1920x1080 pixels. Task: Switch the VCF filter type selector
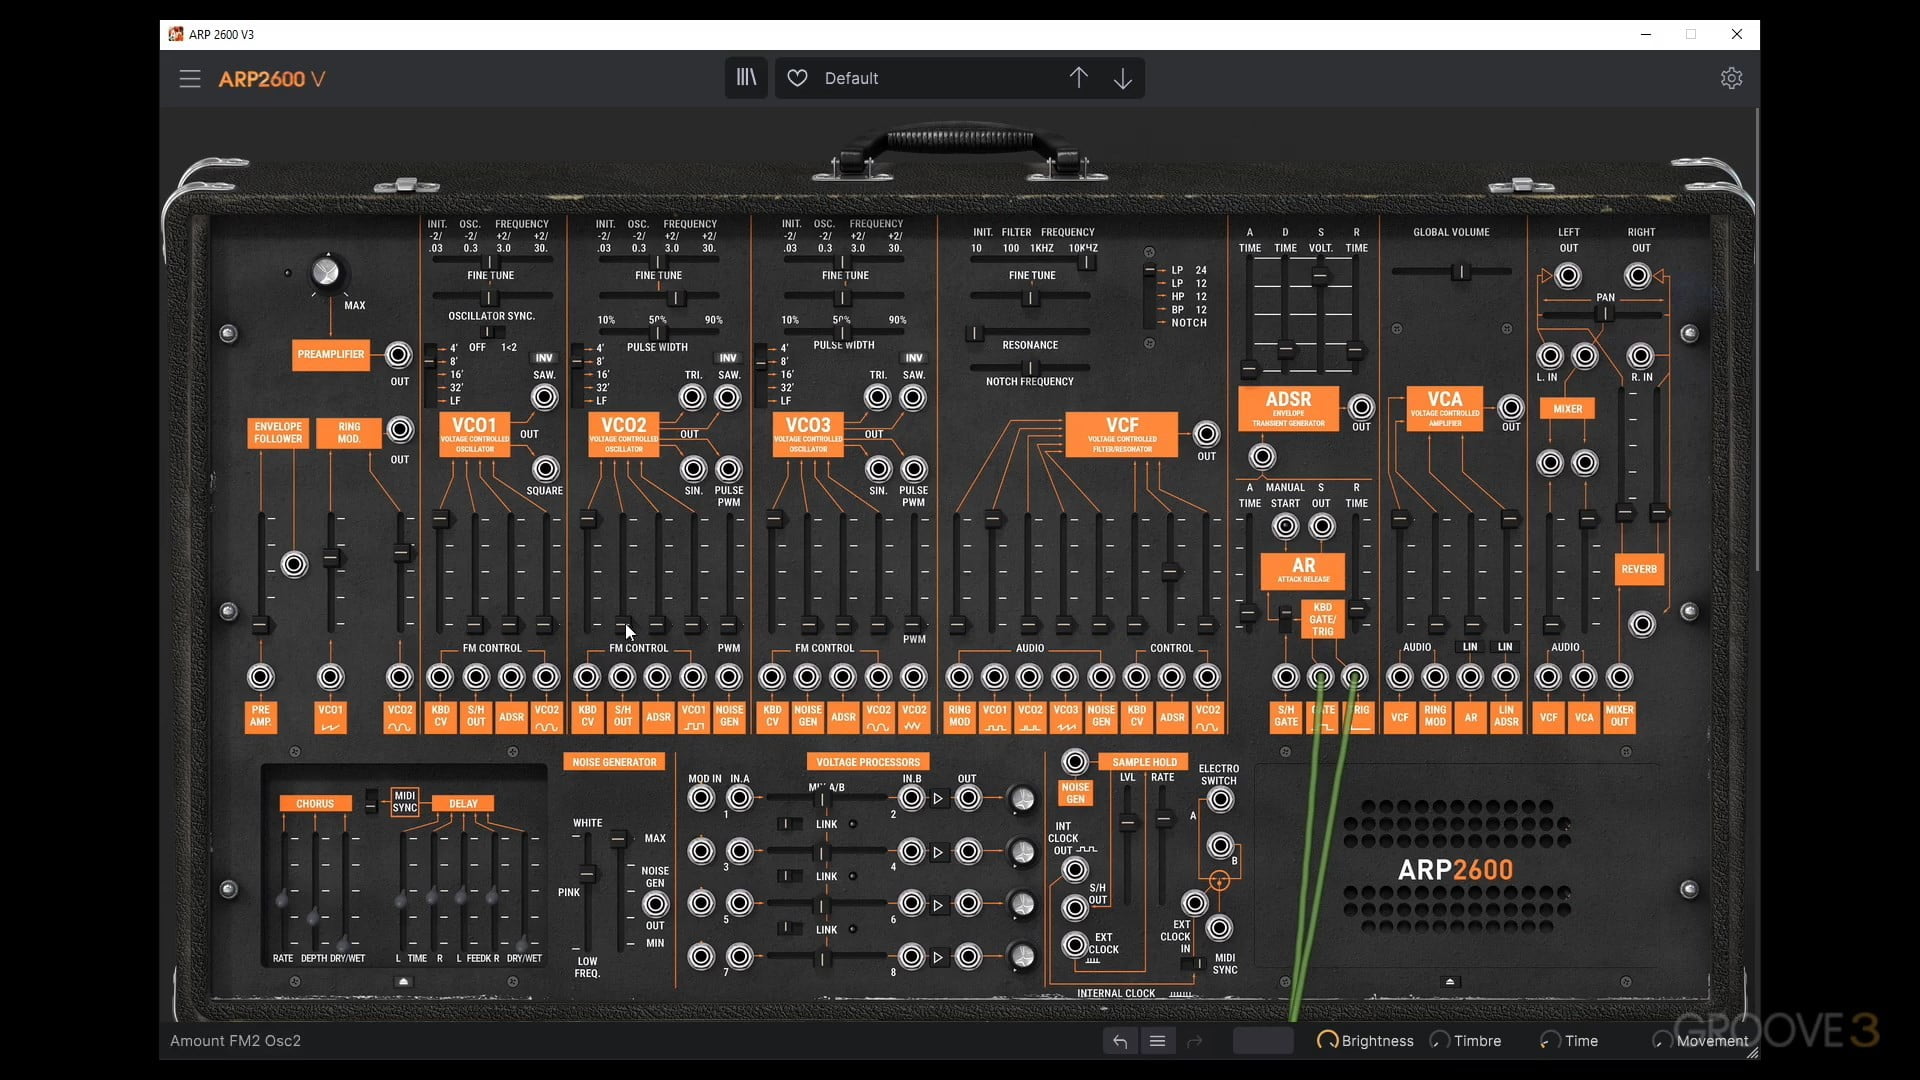1150,296
